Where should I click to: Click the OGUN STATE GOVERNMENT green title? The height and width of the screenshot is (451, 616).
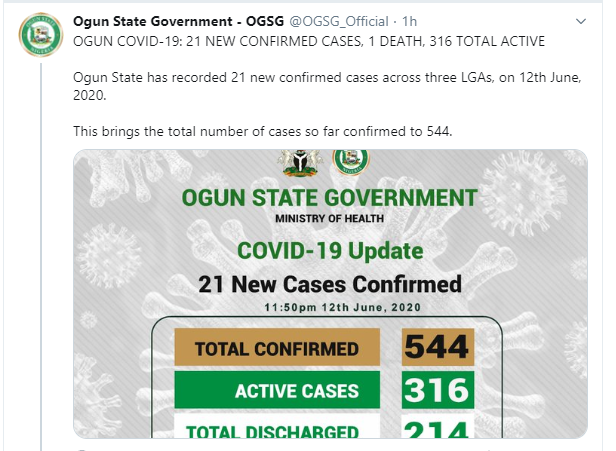(x=329, y=198)
